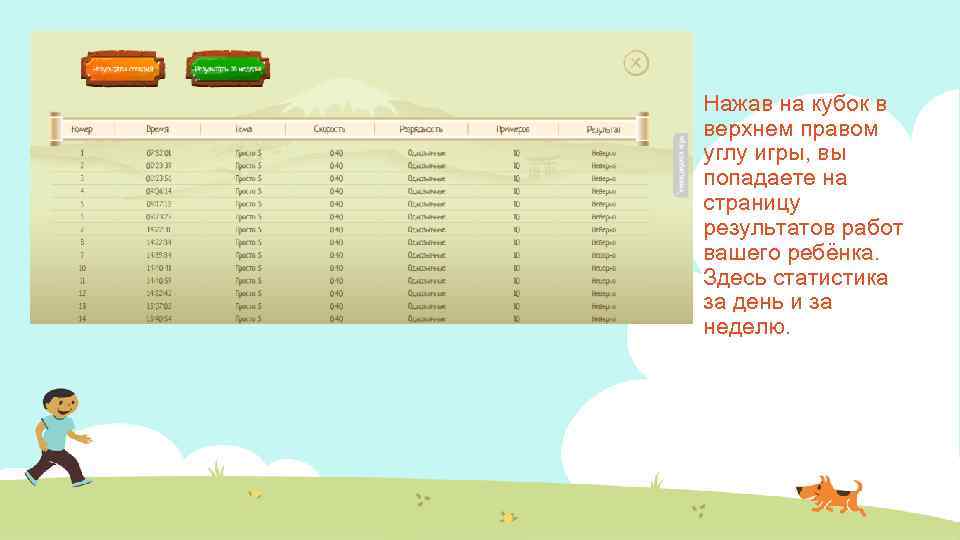The width and height of the screenshot is (960, 540).
Task: Click the 'Номер' column header
Action: point(81,129)
